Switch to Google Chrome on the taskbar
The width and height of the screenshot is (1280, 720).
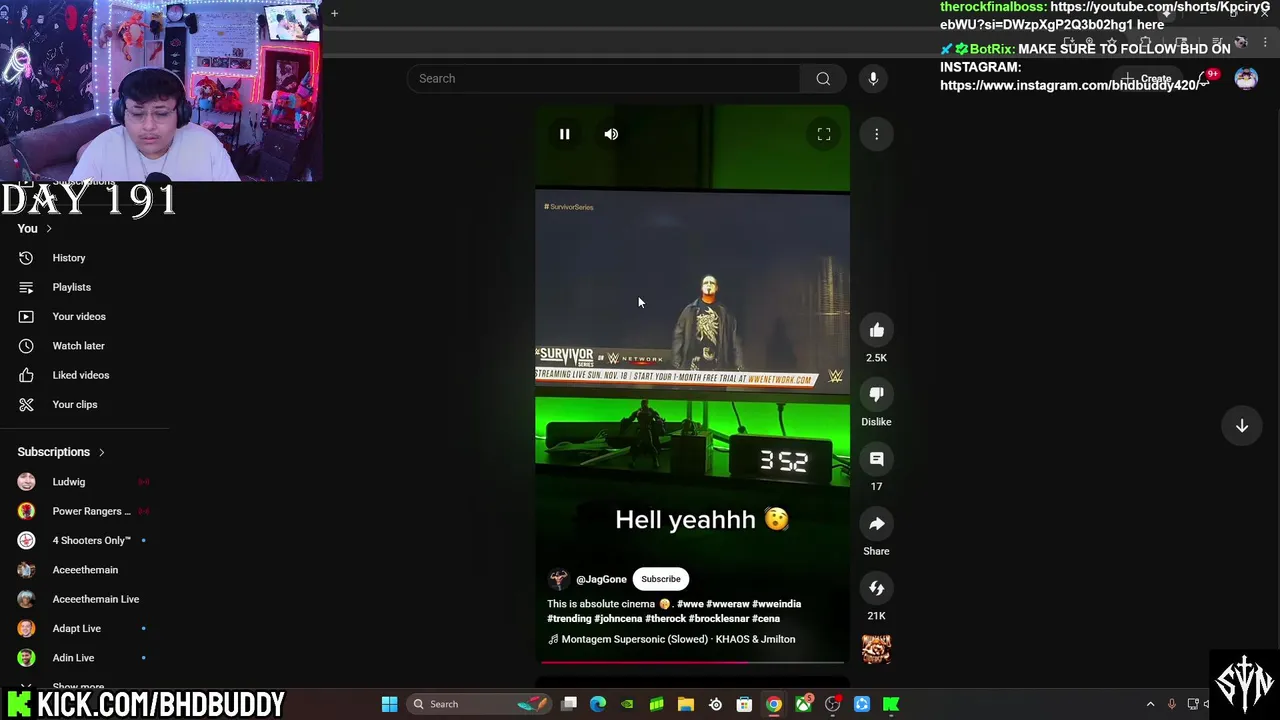click(x=774, y=704)
